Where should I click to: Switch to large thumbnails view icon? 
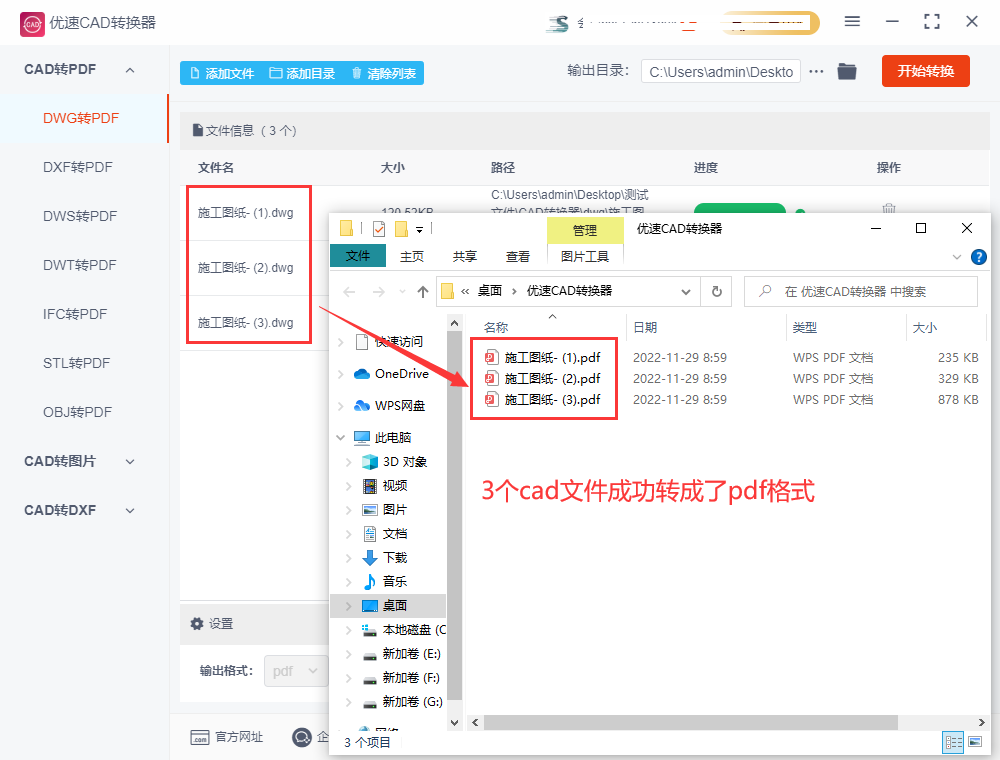[975, 742]
